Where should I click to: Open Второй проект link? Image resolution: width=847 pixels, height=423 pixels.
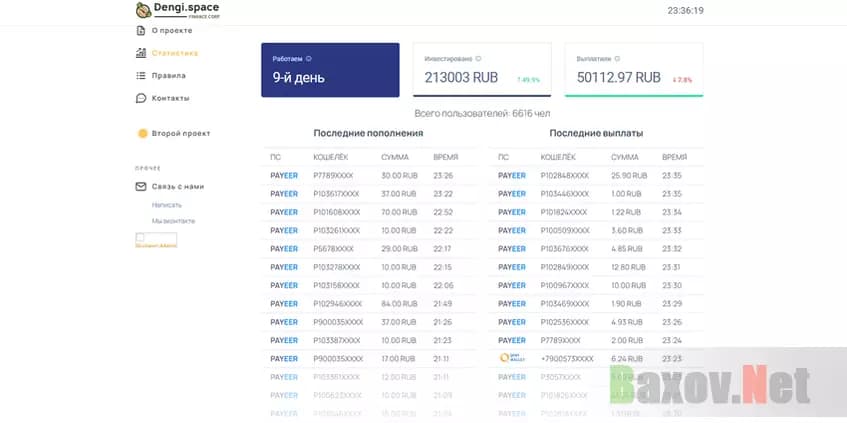[181, 133]
